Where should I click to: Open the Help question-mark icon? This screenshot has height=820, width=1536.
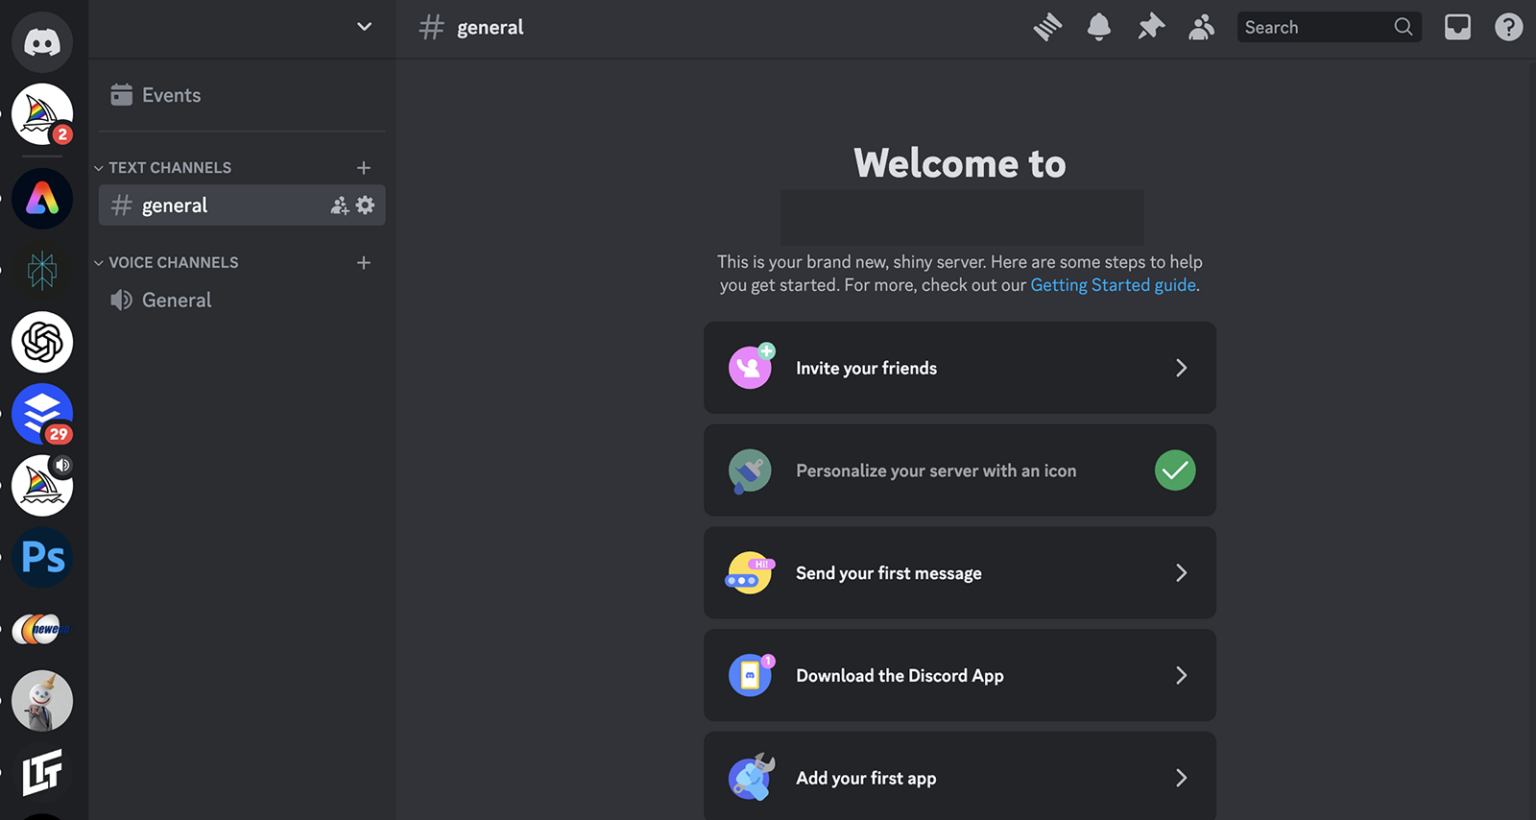tap(1509, 27)
